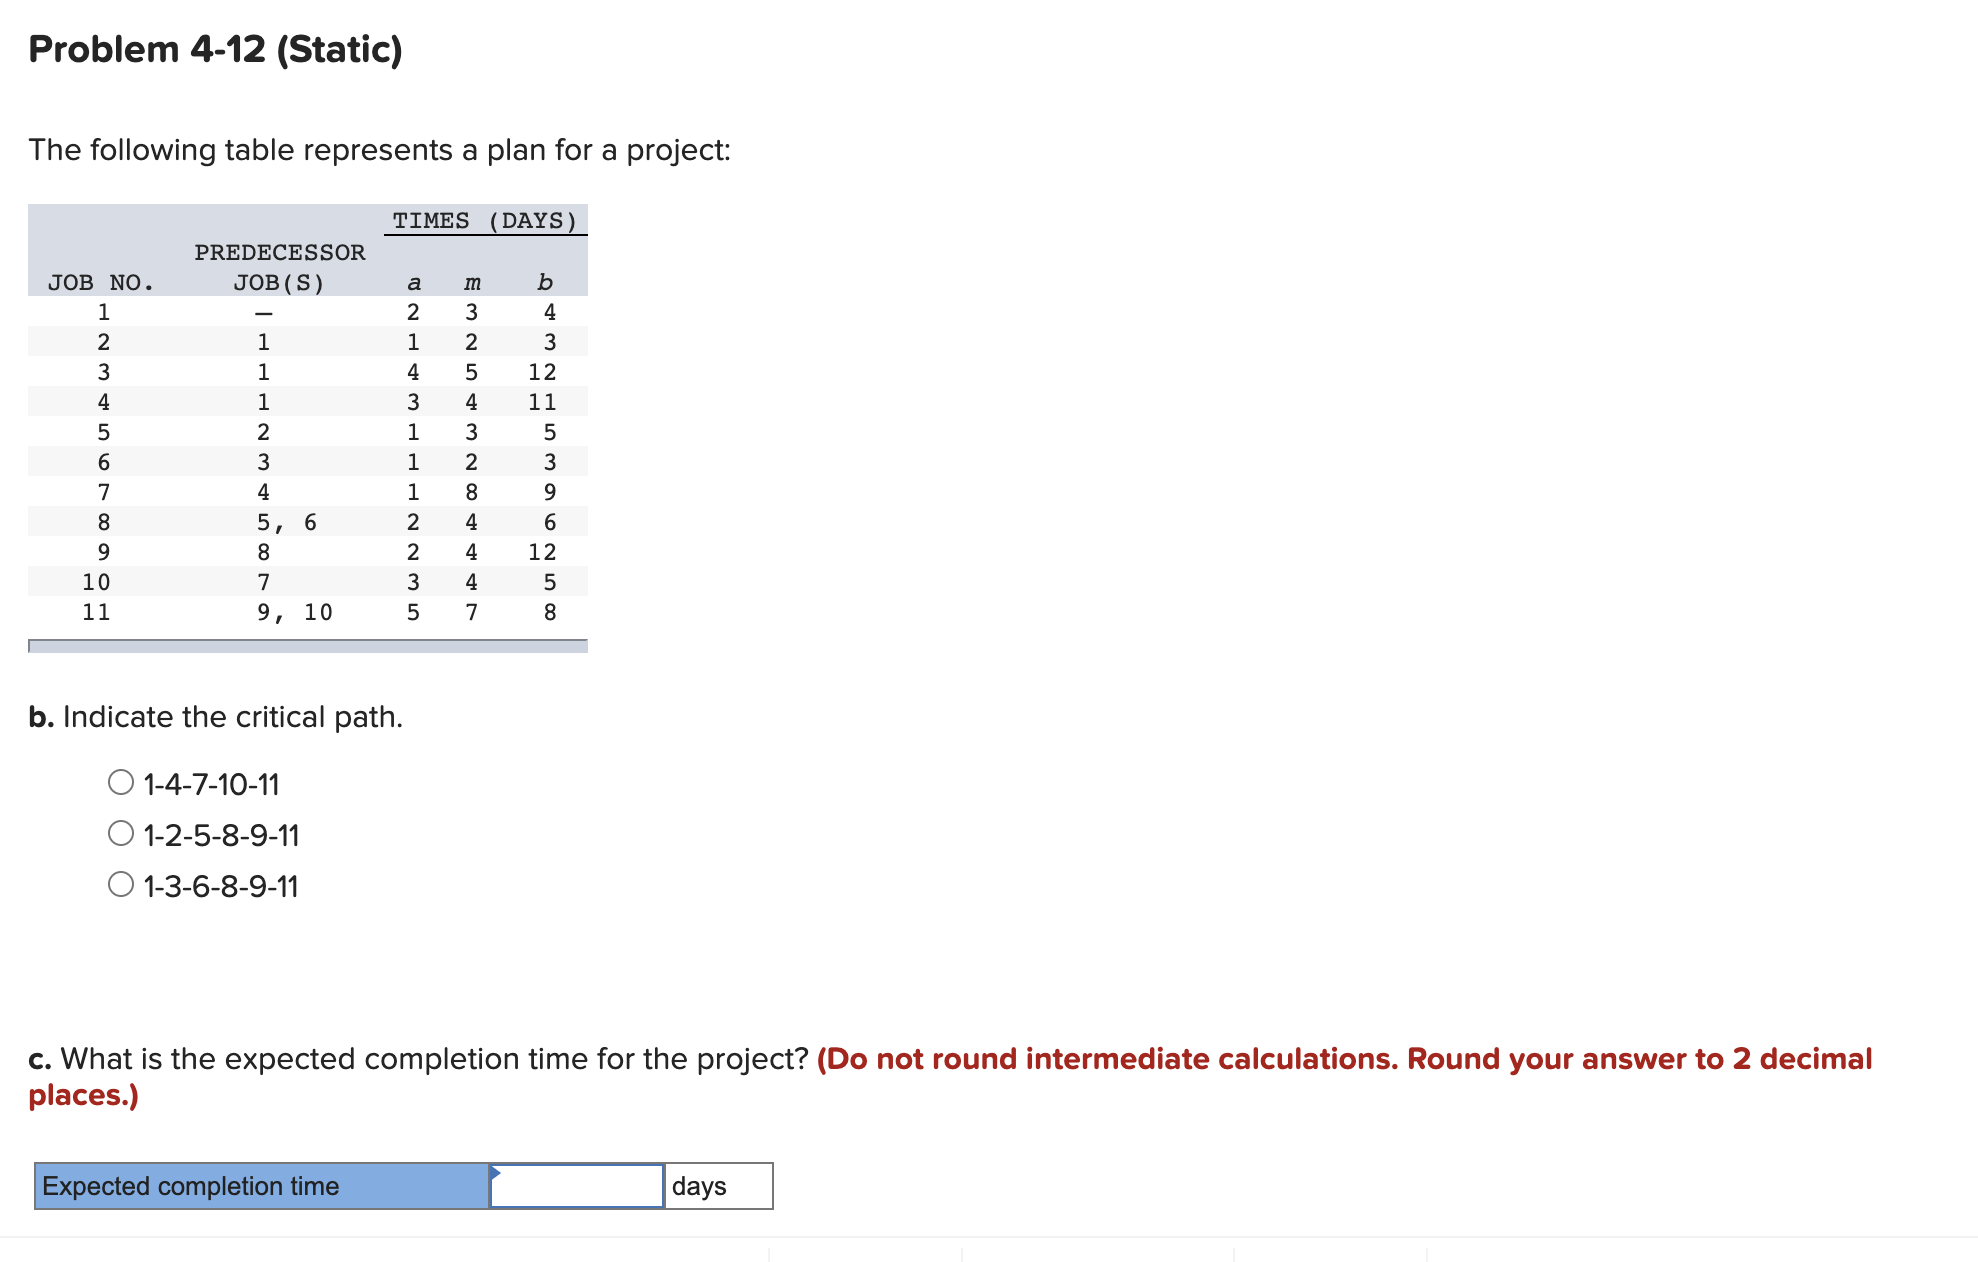Click the column header labeled b

click(545, 282)
